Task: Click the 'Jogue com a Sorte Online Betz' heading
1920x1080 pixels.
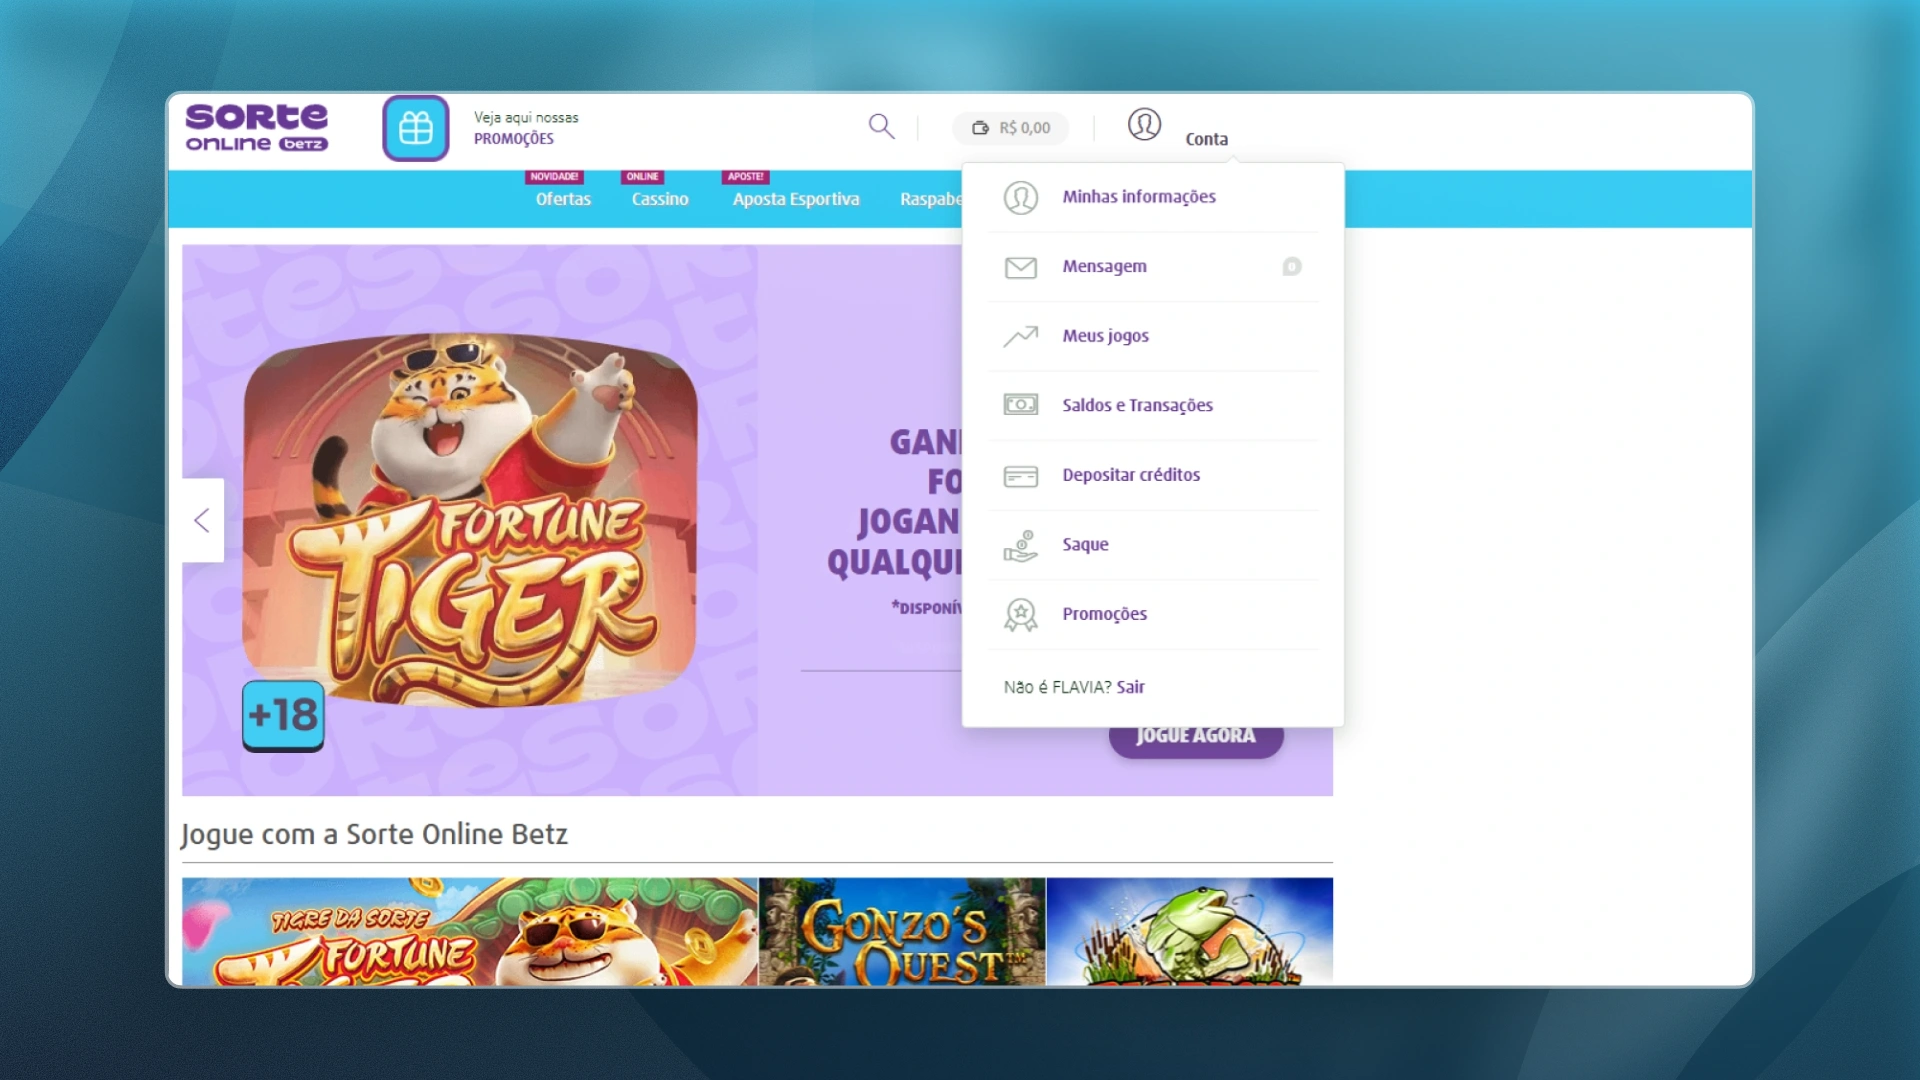Action: point(374,834)
